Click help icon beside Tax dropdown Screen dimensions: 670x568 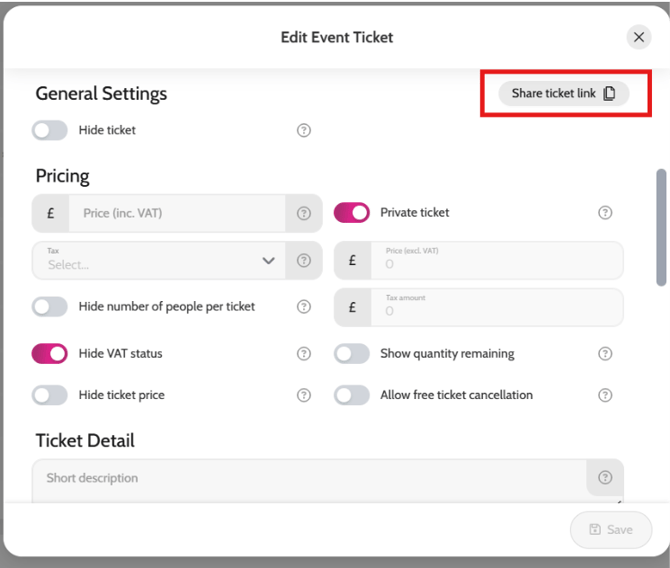pos(304,261)
